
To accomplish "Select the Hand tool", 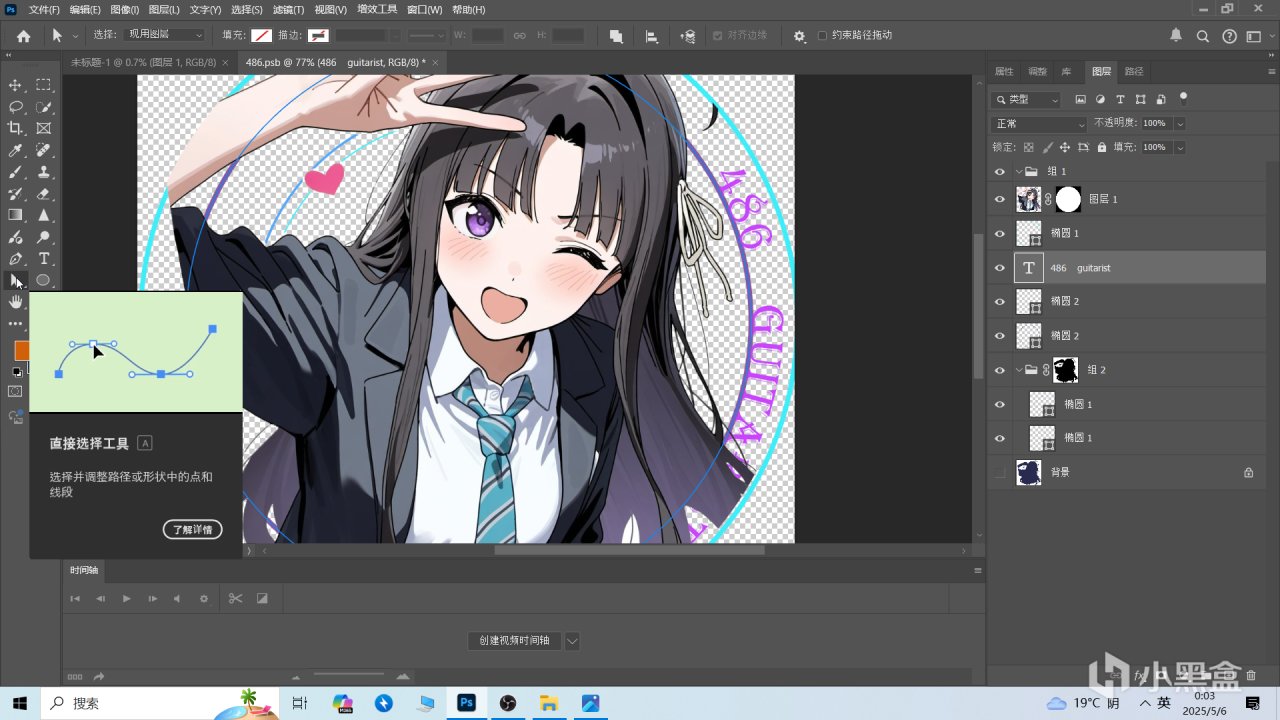I will 15,302.
